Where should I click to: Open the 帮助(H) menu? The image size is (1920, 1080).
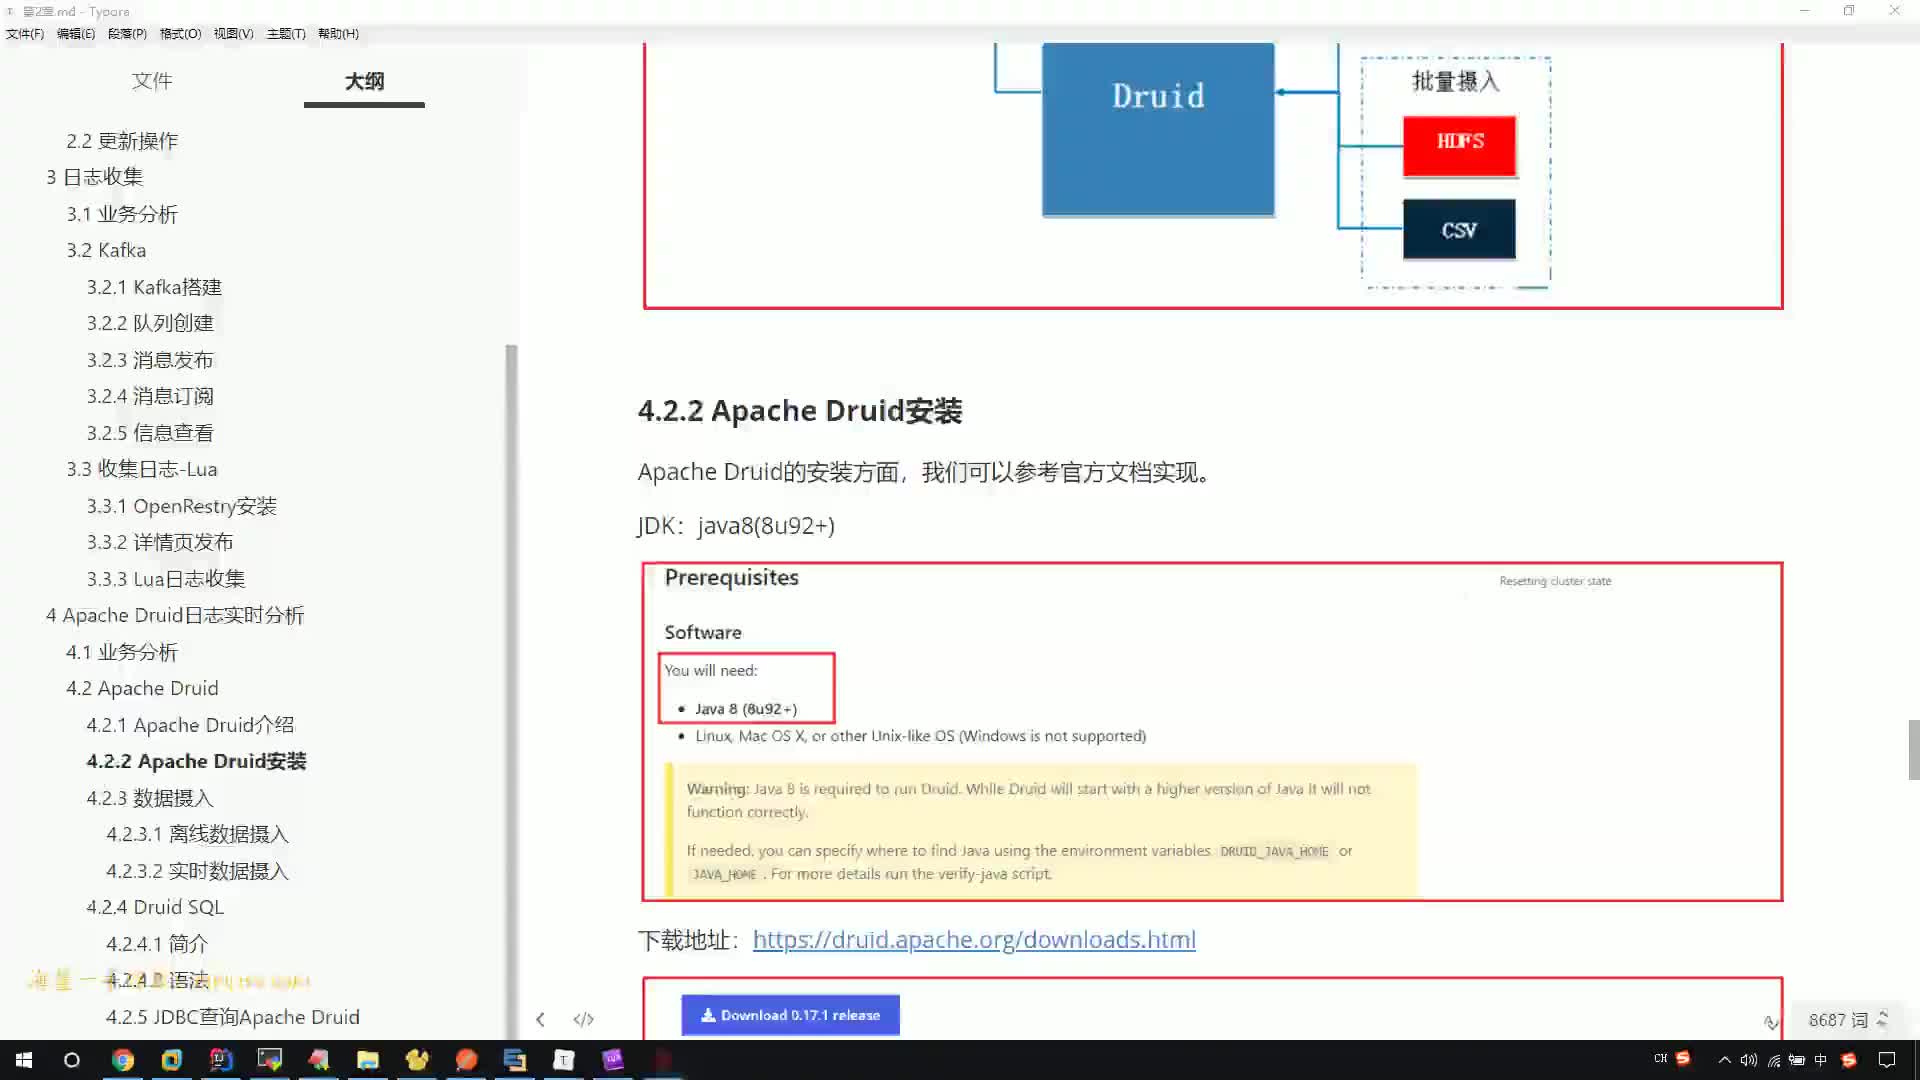[338, 33]
